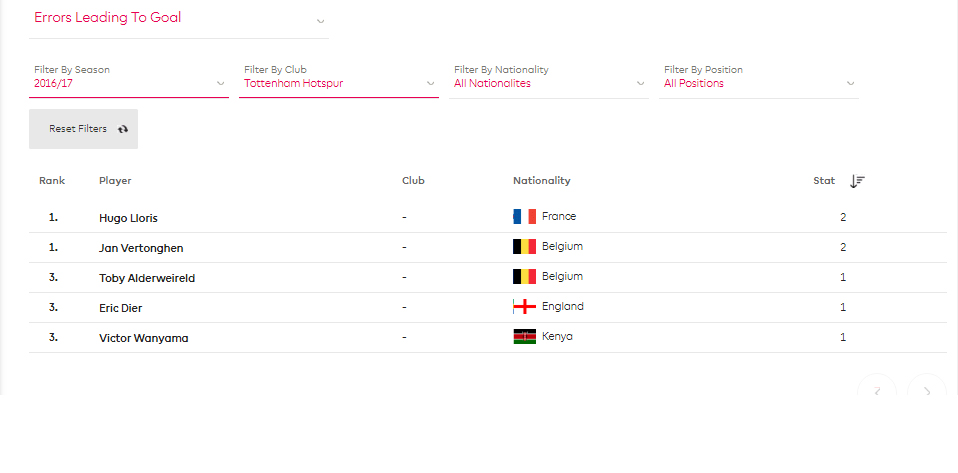Click the Player column header
958x473 pixels.
[115, 181]
